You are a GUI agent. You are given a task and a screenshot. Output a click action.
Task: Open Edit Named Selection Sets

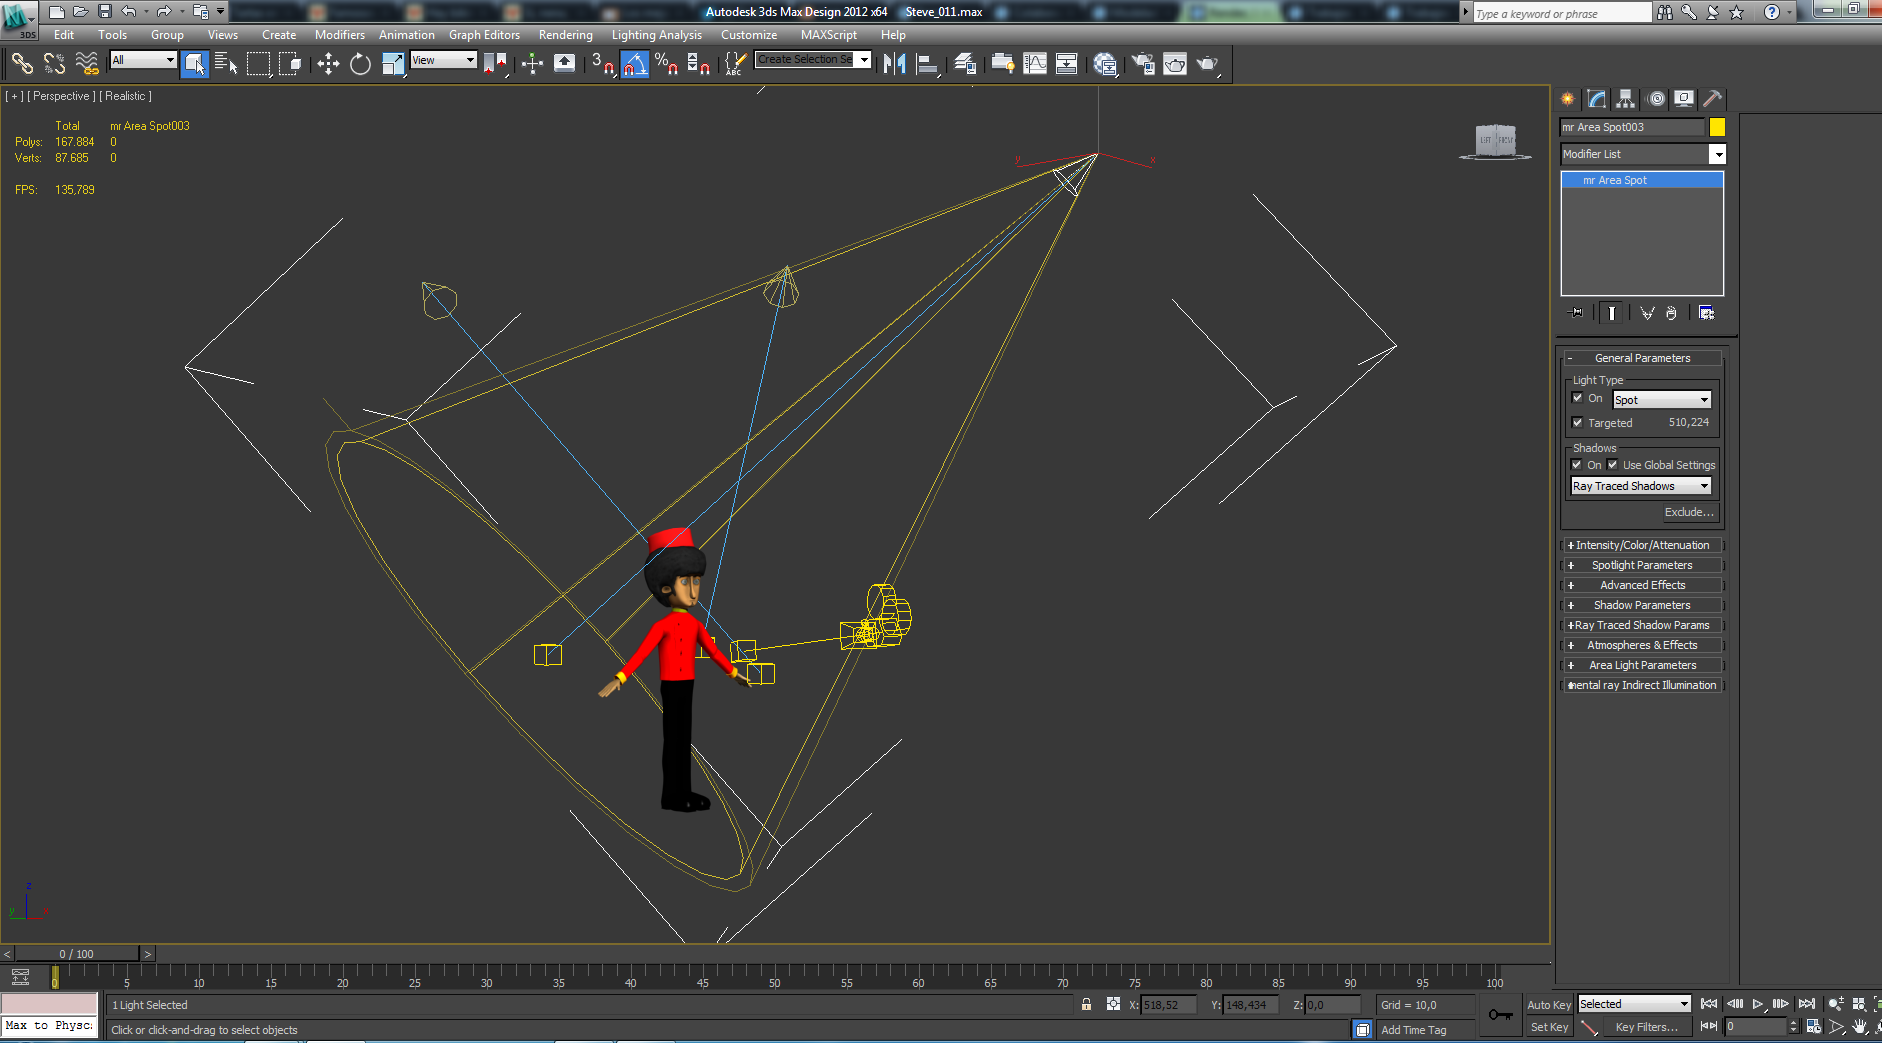tap(734, 64)
